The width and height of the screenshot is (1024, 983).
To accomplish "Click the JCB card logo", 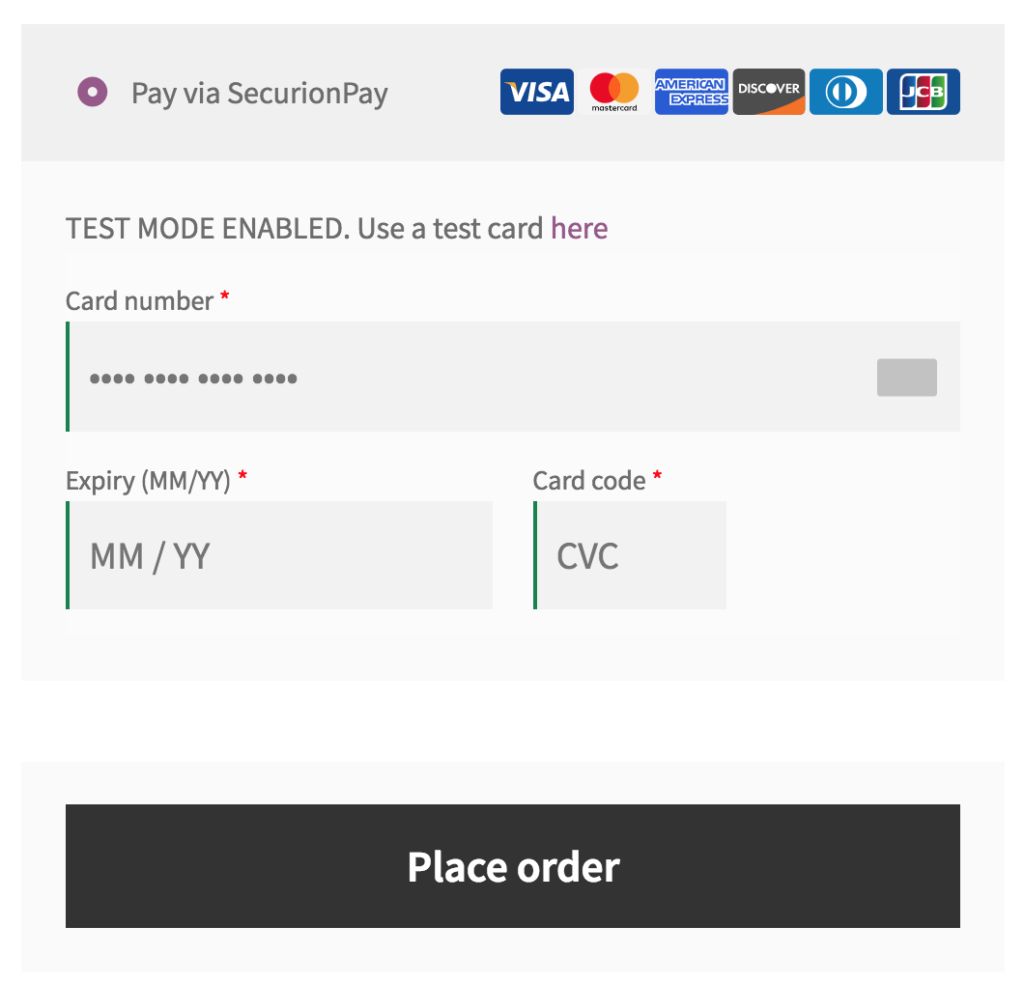I will (923, 92).
